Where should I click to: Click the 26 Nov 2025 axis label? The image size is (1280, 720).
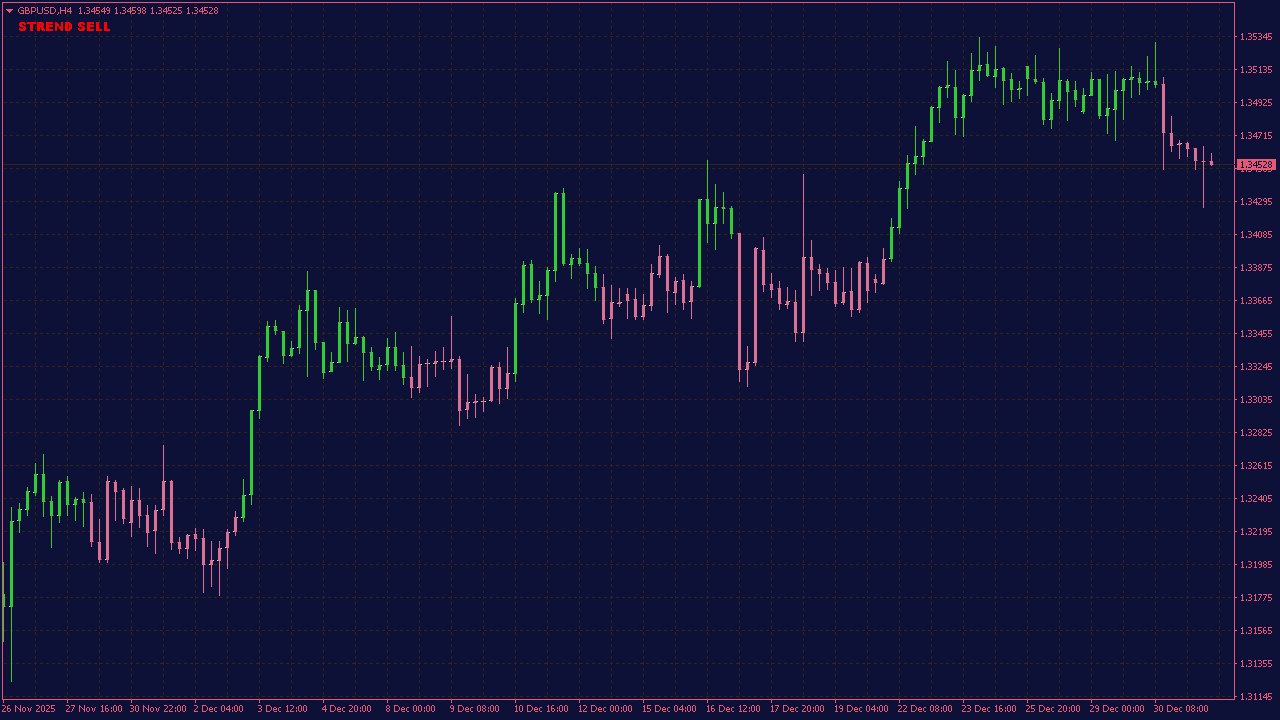click(x=29, y=708)
